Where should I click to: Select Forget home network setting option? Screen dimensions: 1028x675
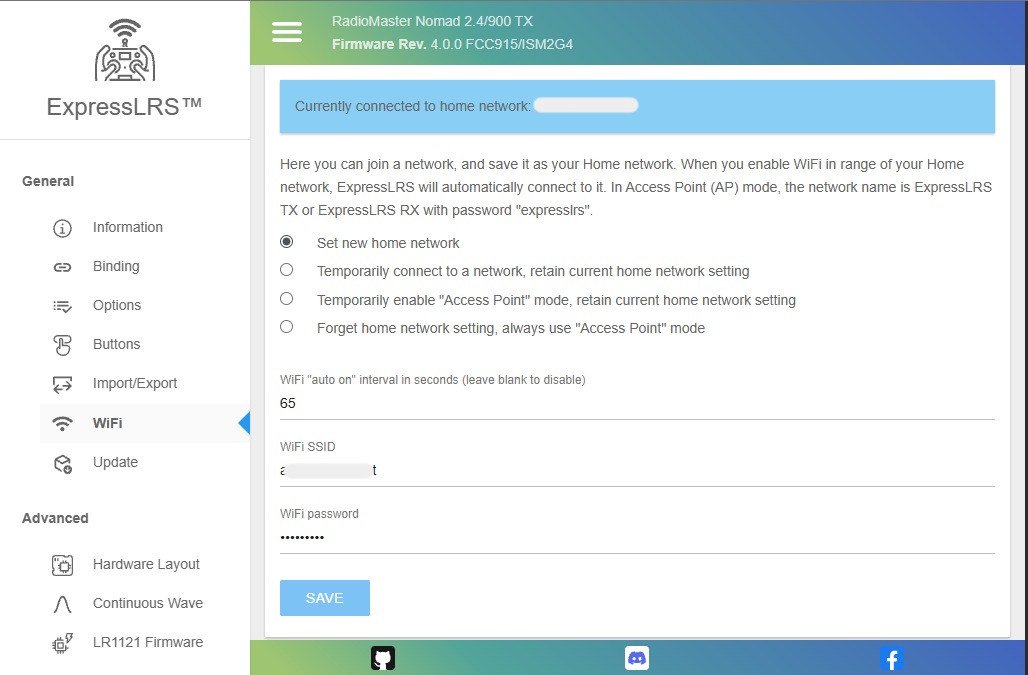[x=287, y=327]
